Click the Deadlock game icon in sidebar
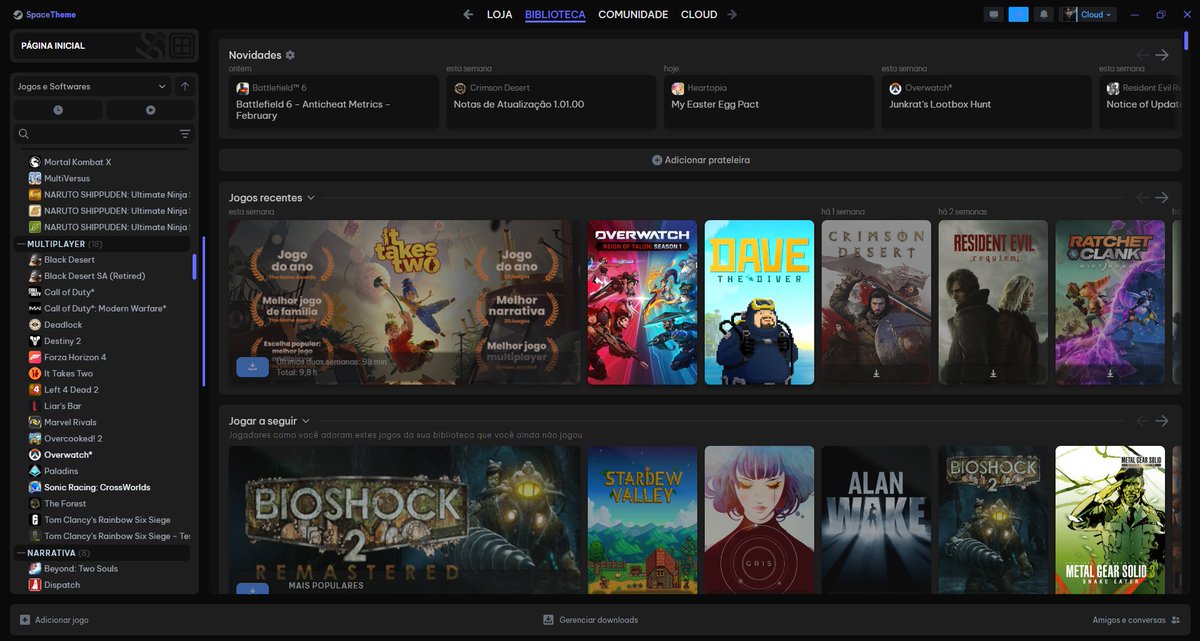Image resolution: width=1200 pixels, height=641 pixels. [35, 325]
